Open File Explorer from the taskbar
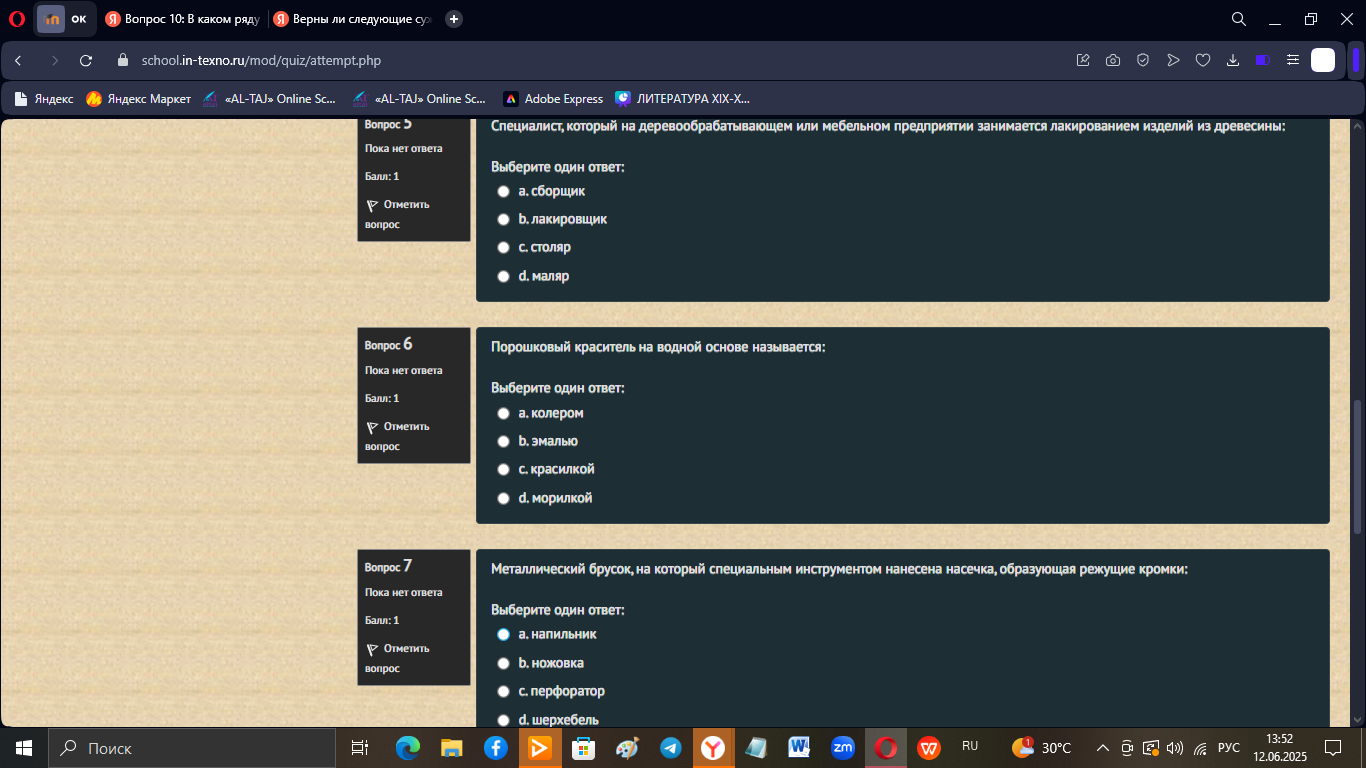The height and width of the screenshot is (768, 1366). pyautogui.click(x=452, y=748)
